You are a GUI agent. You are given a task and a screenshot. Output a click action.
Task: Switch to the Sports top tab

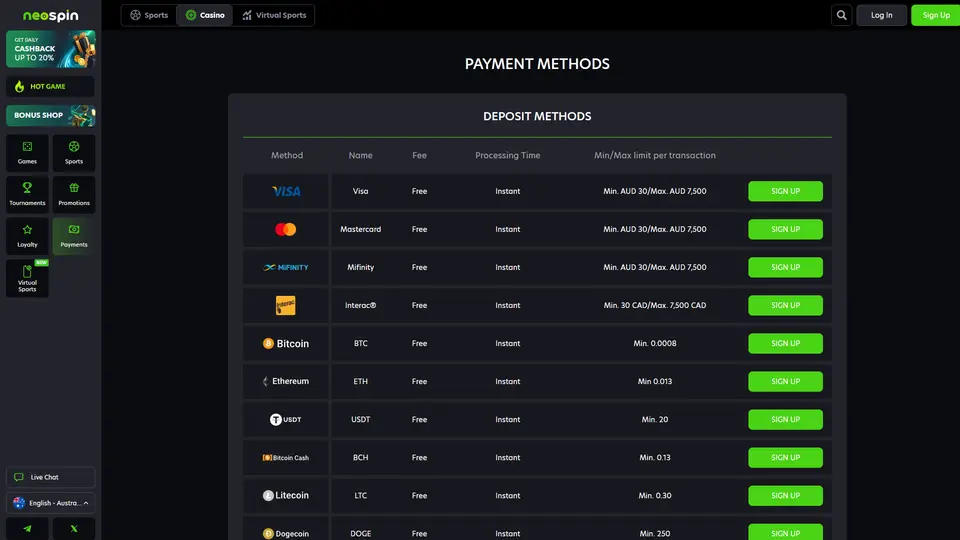(x=149, y=15)
